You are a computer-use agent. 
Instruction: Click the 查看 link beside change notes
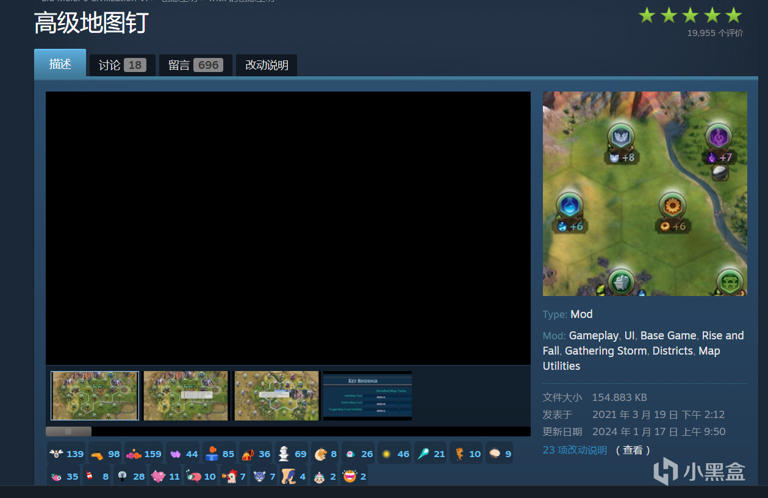[x=632, y=450]
